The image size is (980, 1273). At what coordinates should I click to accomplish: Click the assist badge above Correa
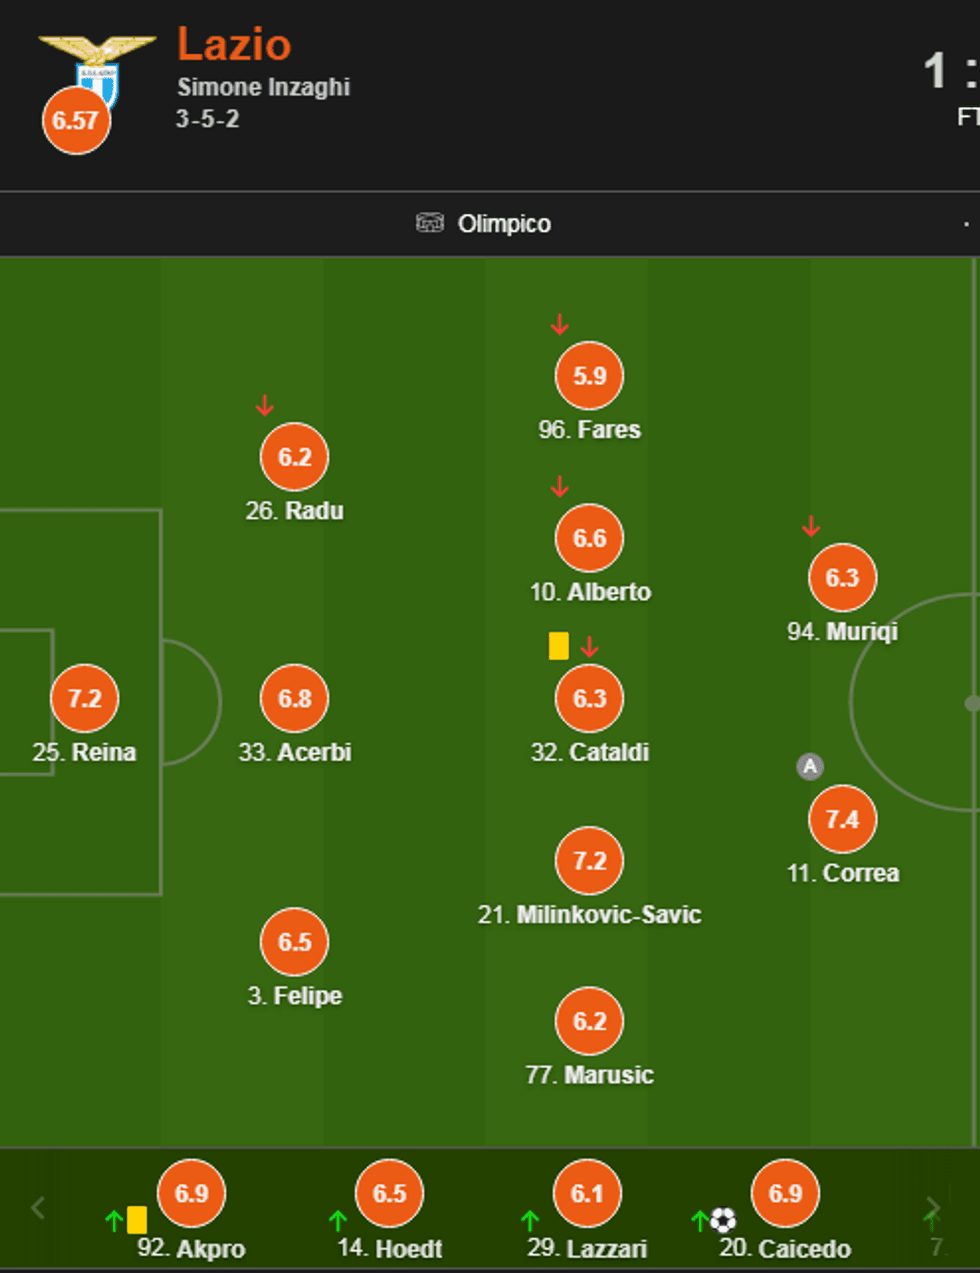[810, 767]
